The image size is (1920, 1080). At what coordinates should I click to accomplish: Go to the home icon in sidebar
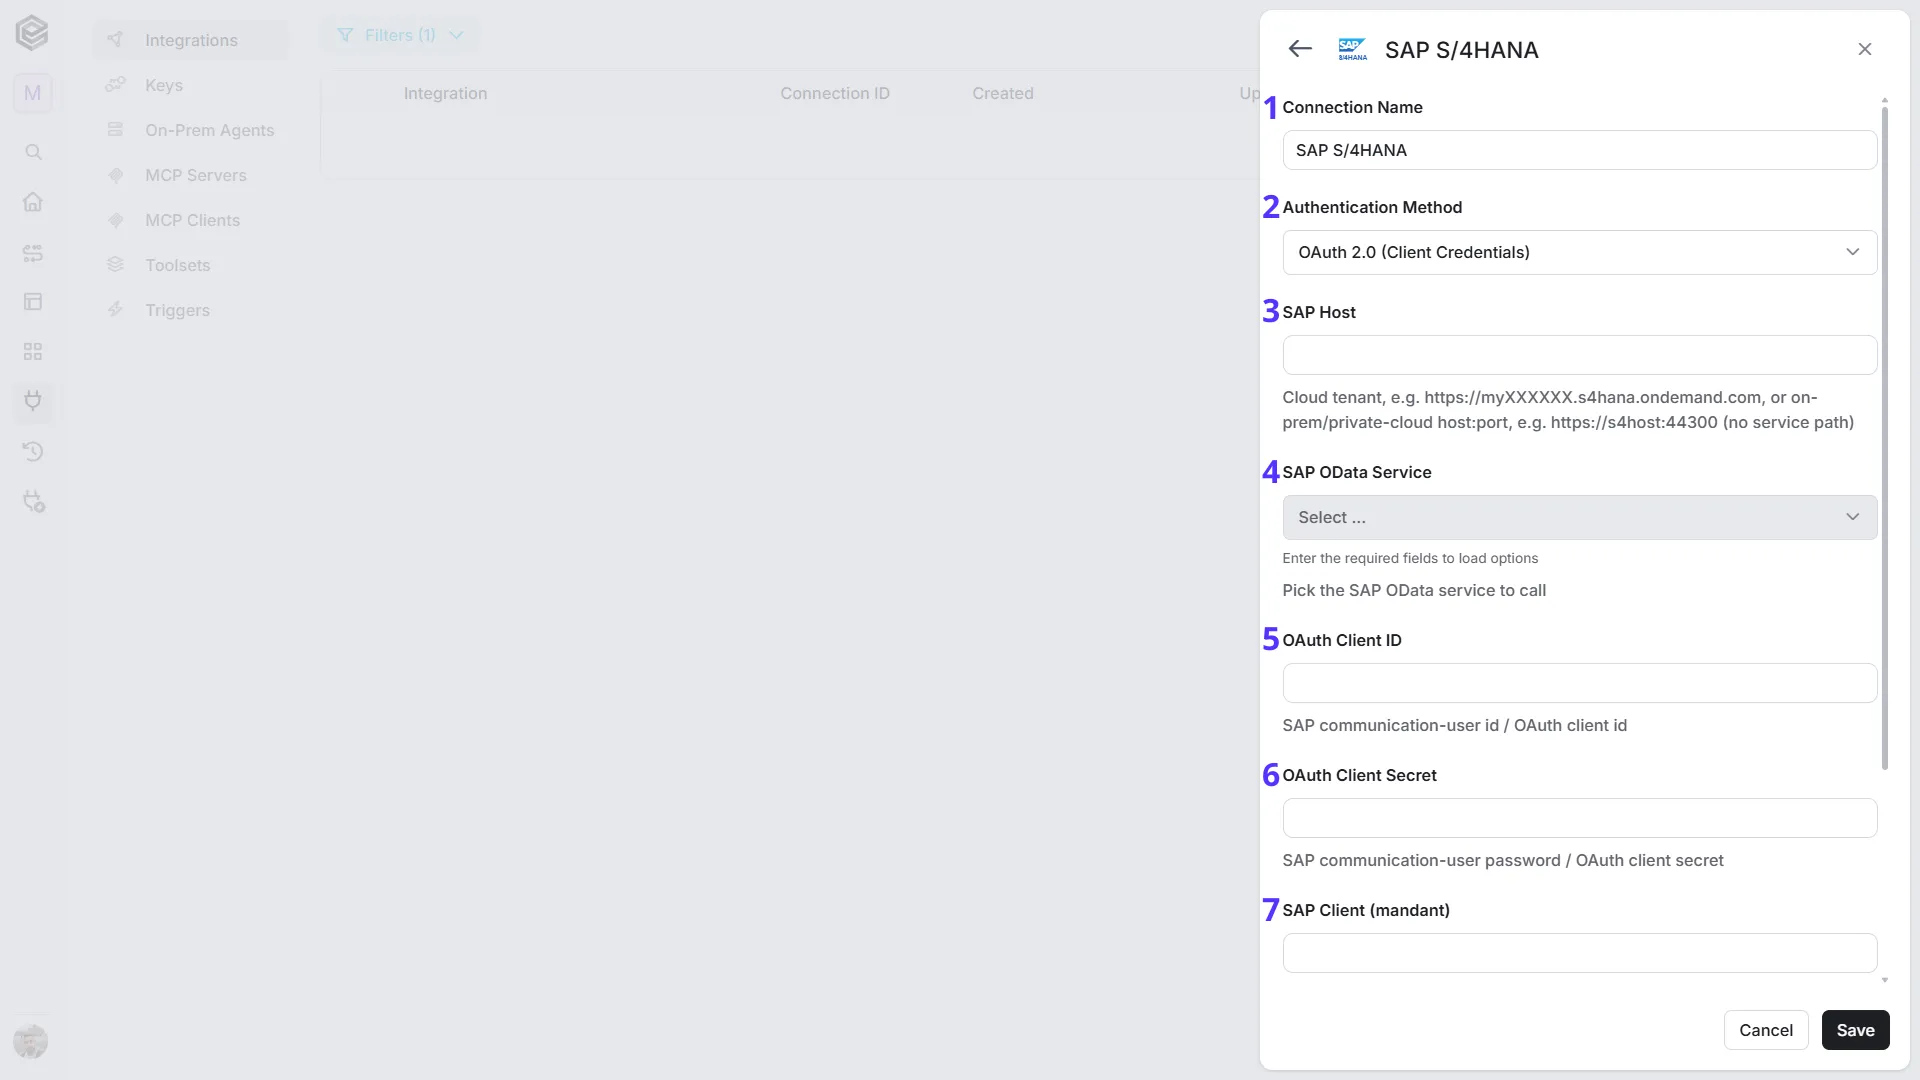[33, 202]
